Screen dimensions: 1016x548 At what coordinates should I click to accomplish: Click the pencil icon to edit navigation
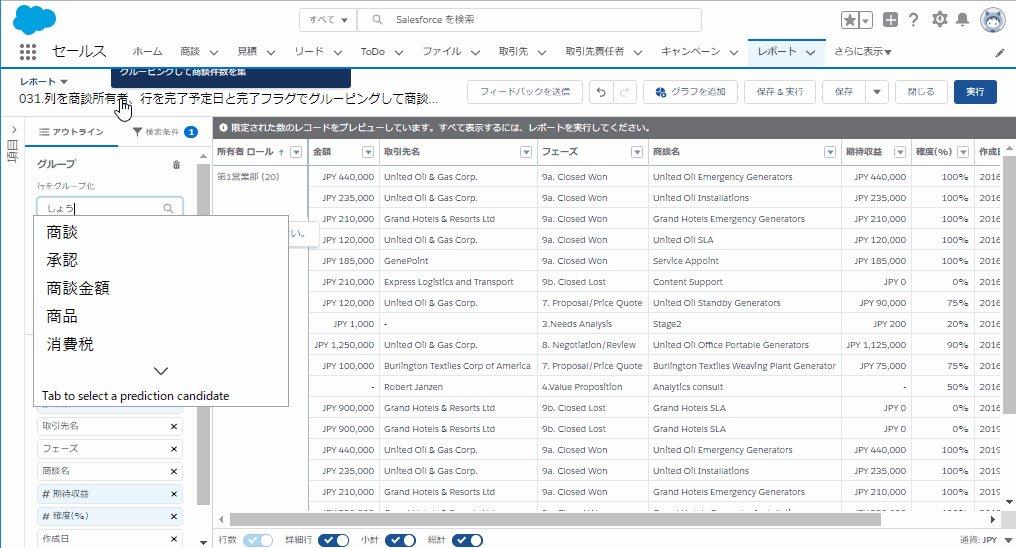[1000, 52]
